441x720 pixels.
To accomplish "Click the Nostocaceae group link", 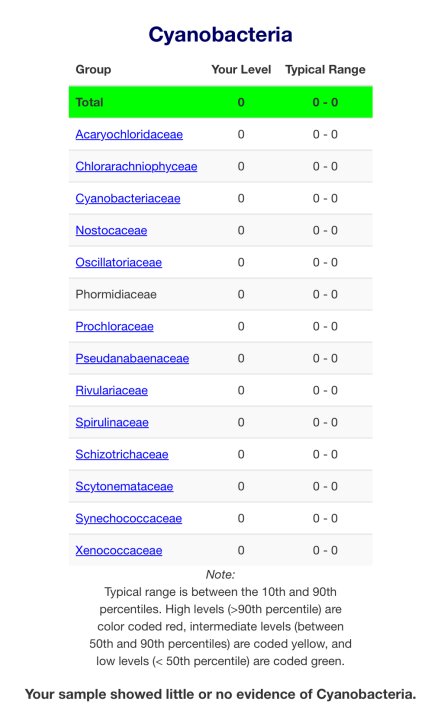I will pyautogui.click(x=111, y=231).
